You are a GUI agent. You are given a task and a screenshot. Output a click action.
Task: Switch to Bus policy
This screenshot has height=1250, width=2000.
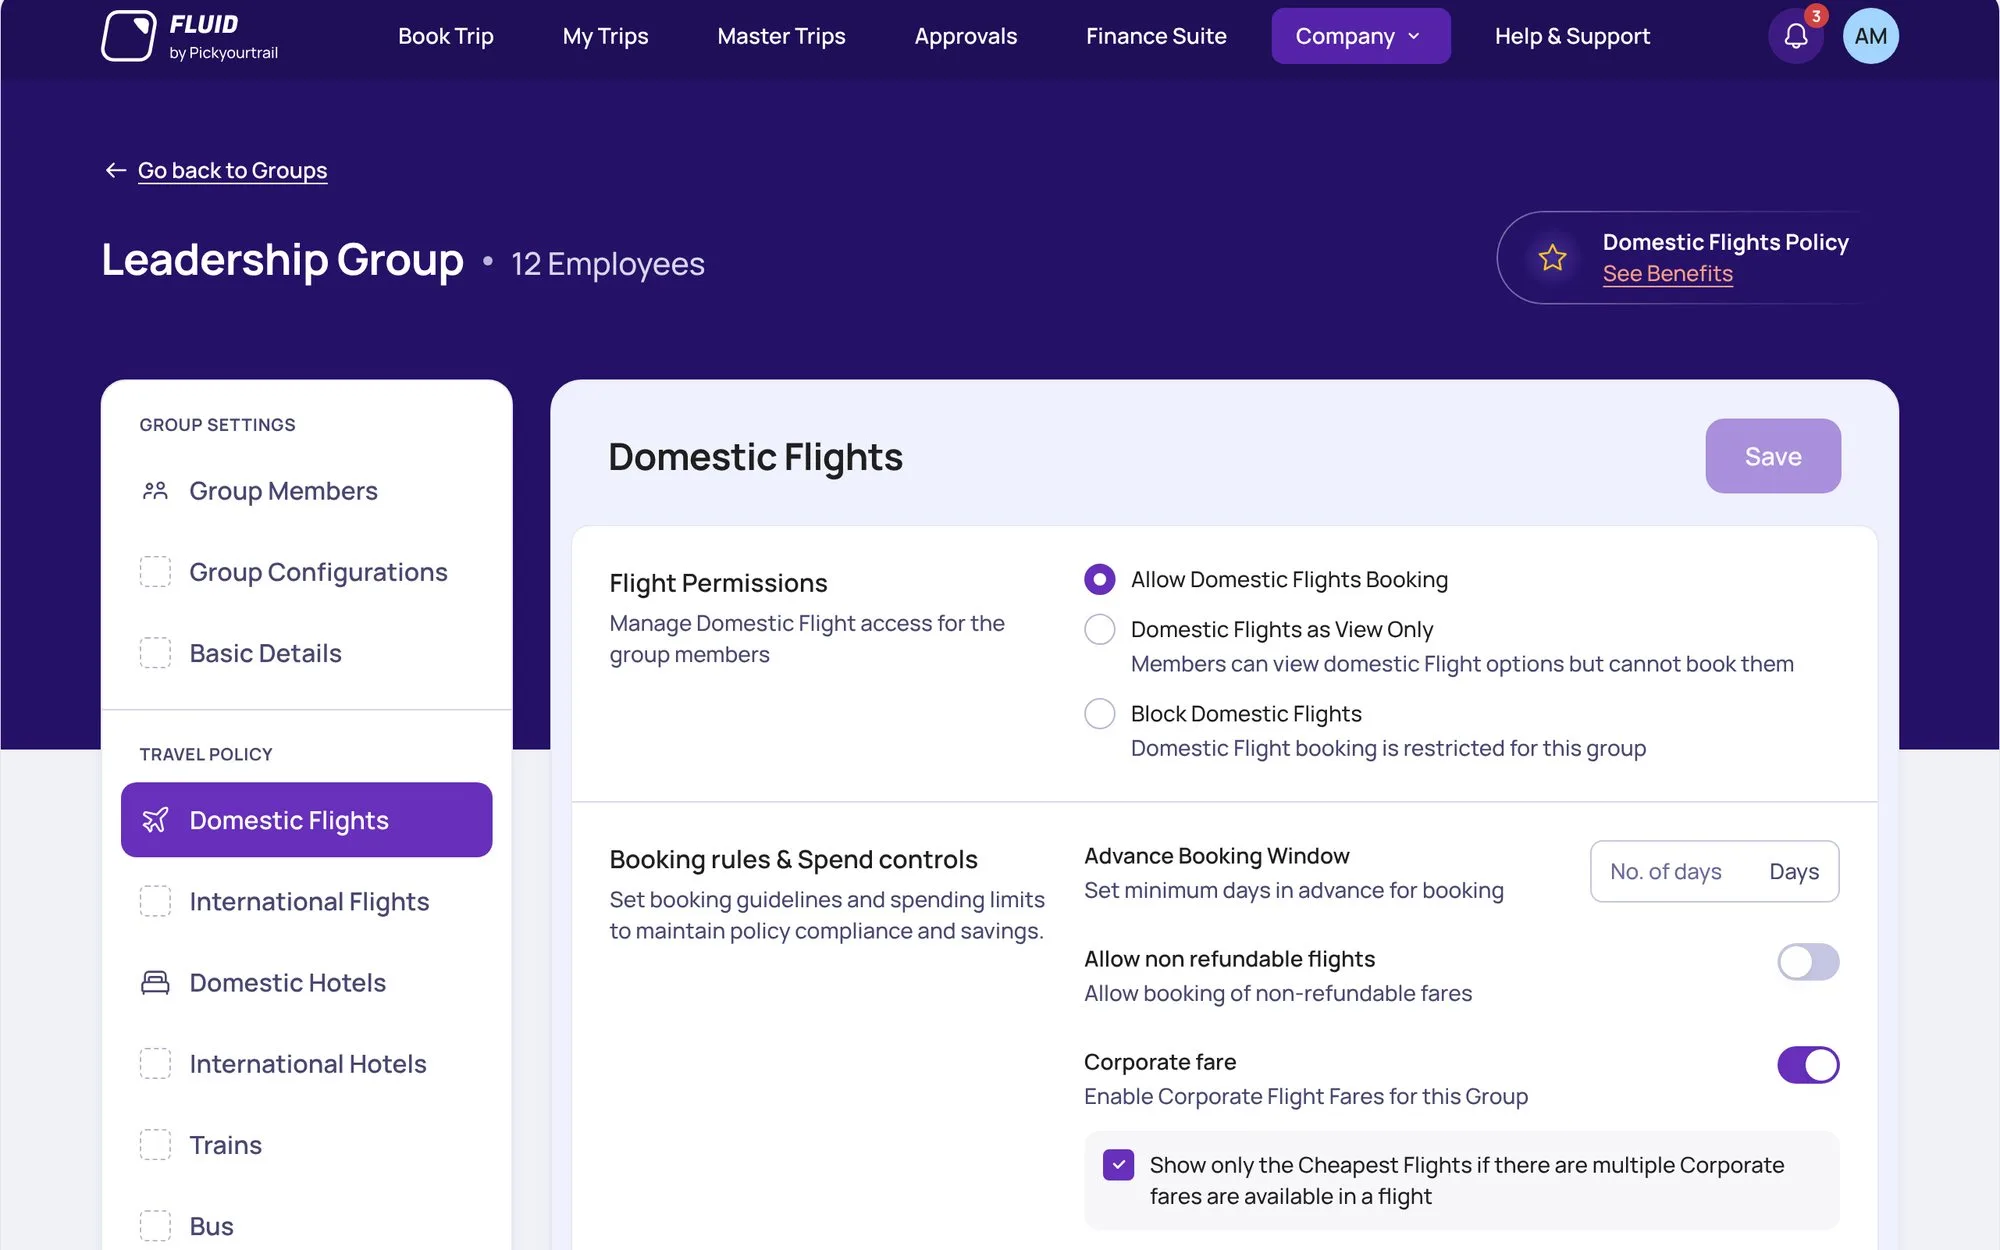[x=306, y=1225]
